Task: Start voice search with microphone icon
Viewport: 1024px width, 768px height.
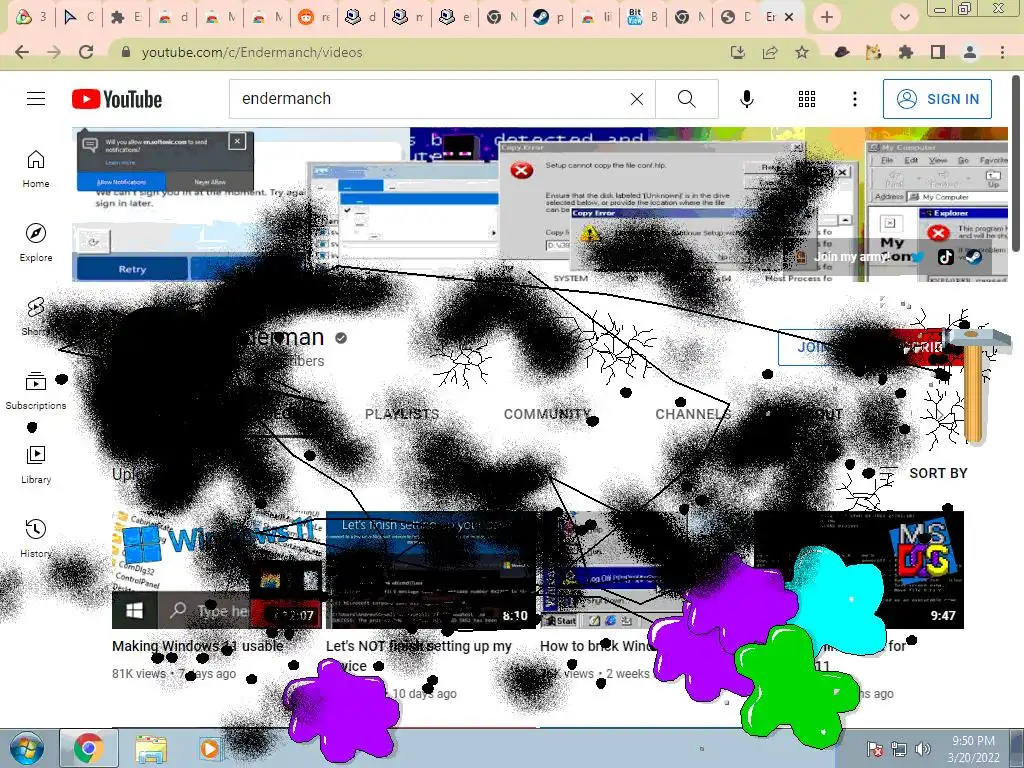Action: coord(746,99)
